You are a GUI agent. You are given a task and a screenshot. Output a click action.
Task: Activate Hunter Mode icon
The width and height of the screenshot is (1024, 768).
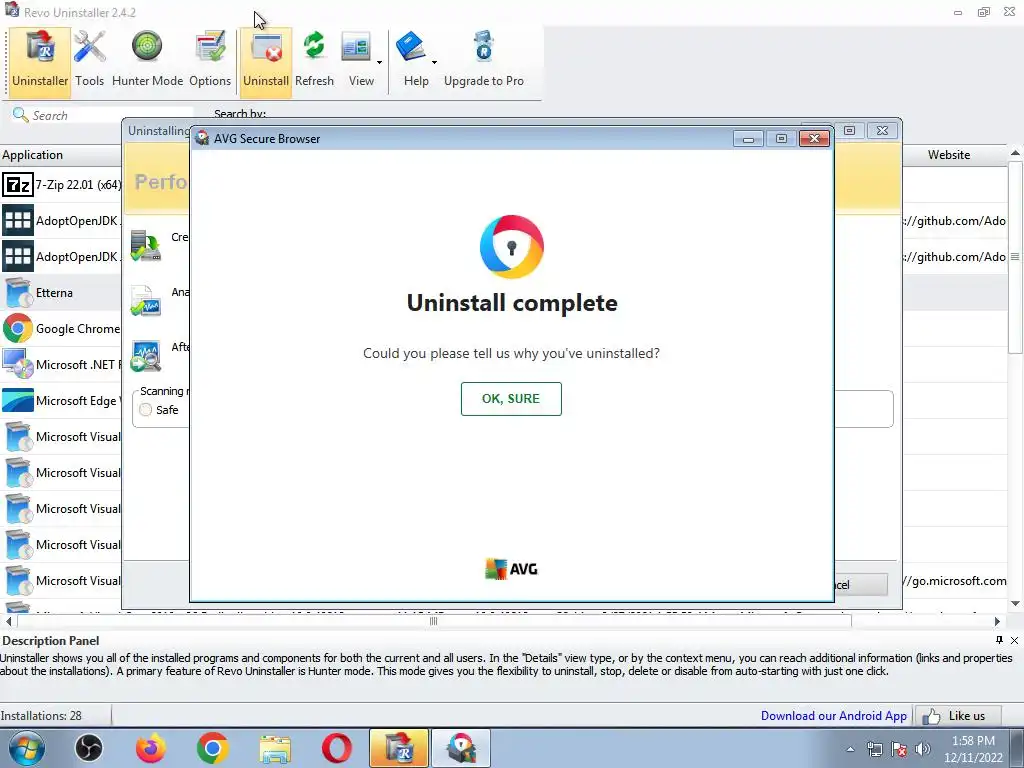click(148, 59)
